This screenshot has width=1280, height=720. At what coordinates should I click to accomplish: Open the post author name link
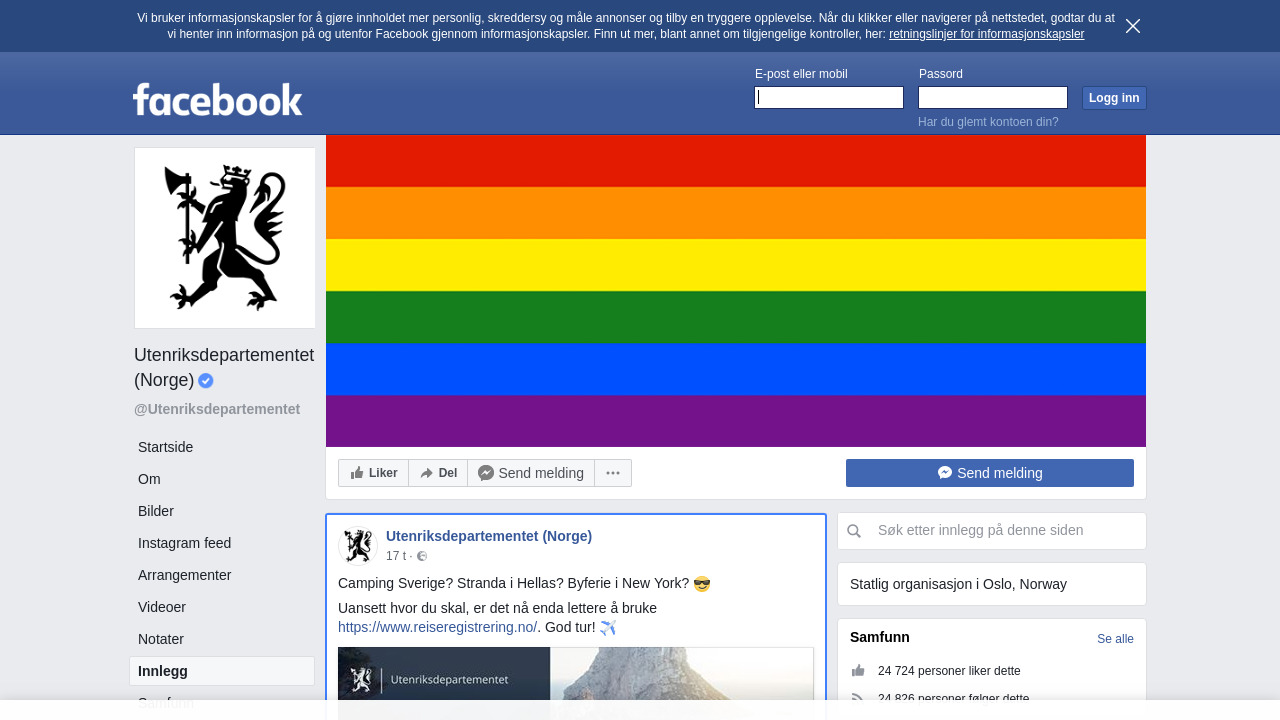489,536
